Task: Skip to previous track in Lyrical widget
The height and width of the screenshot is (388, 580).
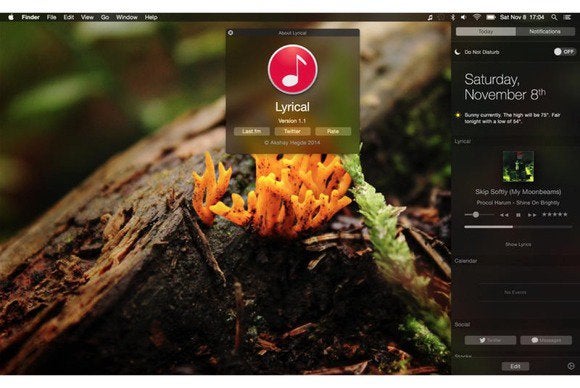Action: point(504,215)
